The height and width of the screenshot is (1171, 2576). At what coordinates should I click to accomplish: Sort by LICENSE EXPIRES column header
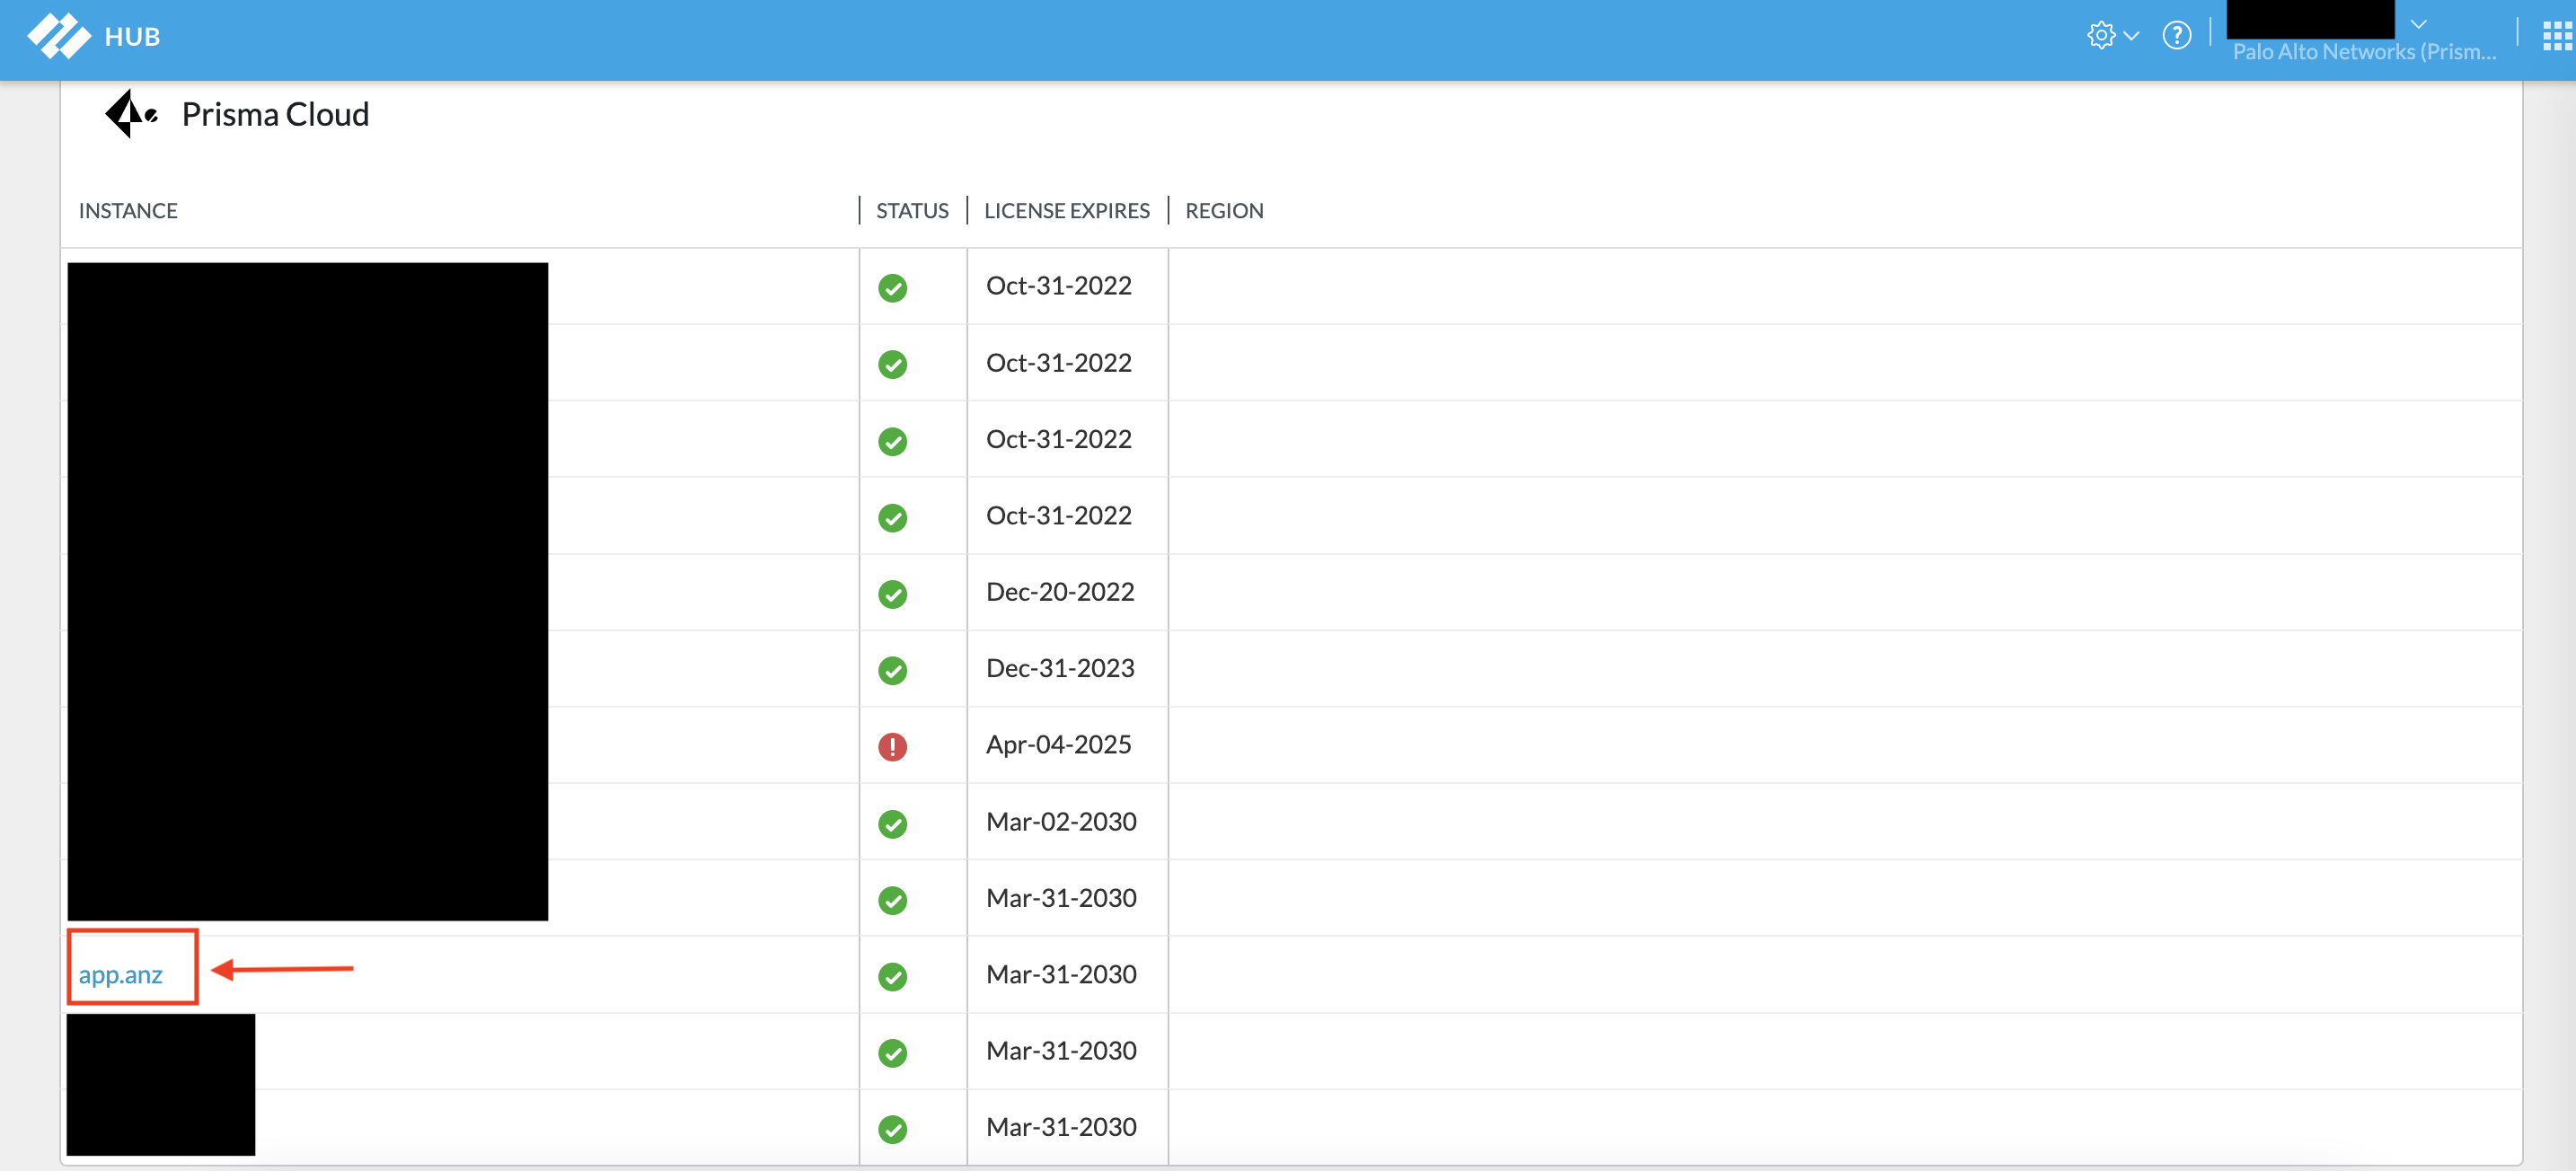point(1066,211)
